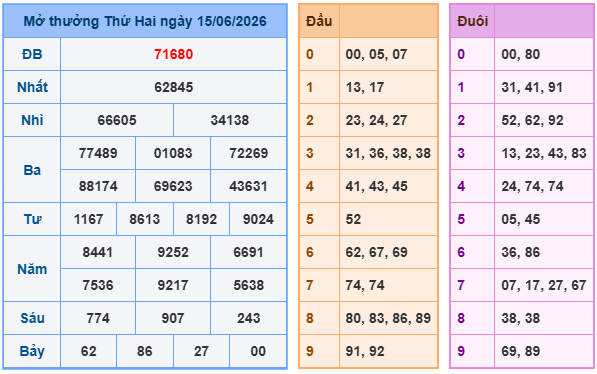Viewport: 597px width, 374px height.
Task: Select the Tư prize number 8613
Action: click(x=145, y=219)
